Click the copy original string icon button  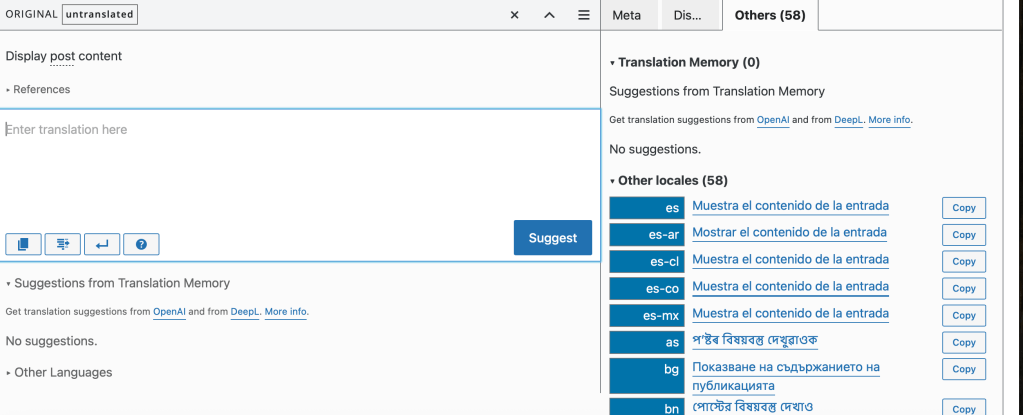pyautogui.click(x=24, y=244)
